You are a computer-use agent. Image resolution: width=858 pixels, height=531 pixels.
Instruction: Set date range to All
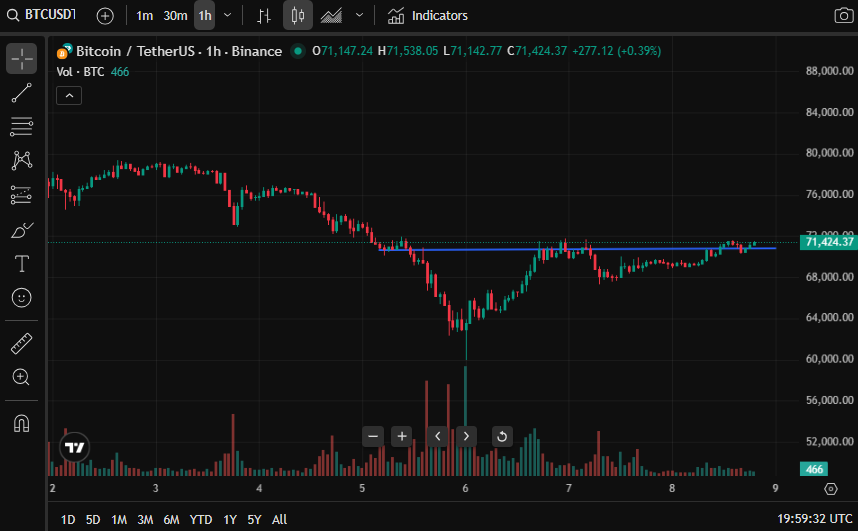click(x=279, y=519)
